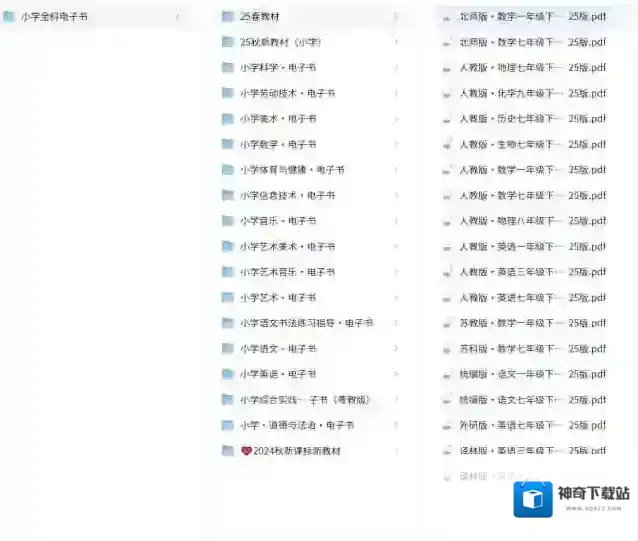Click the folder icon beside 25春教材
This screenshot has width=638, height=541.
coord(228,17)
